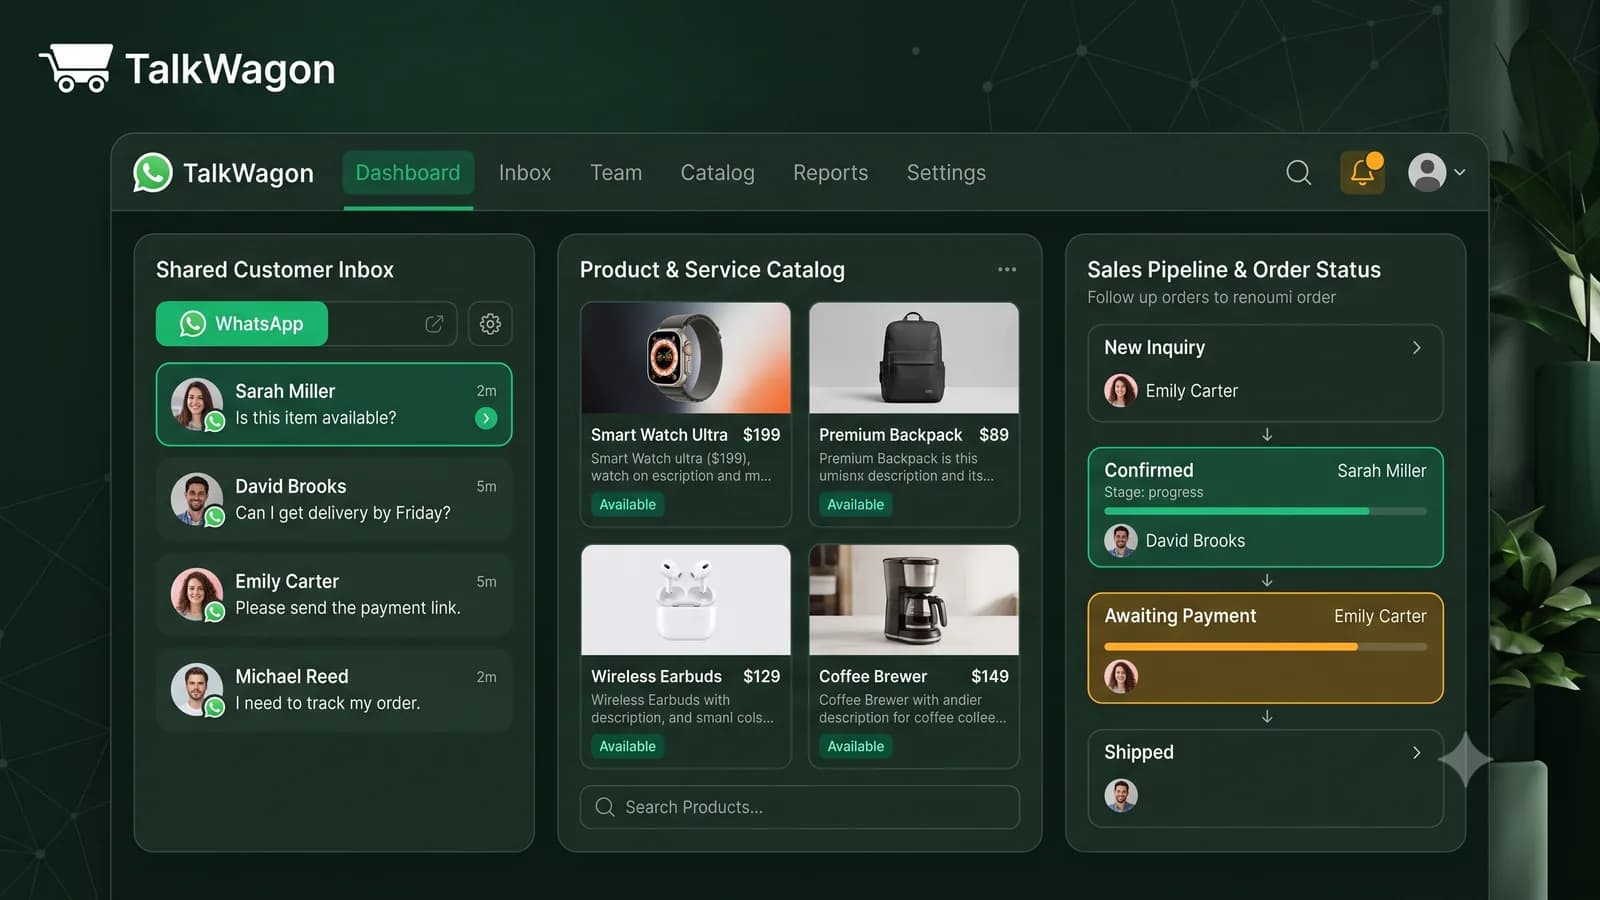The height and width of the screenshot is (900, 1600).
Task: Switch to the Dashboard tab
Action: point(408,173)
